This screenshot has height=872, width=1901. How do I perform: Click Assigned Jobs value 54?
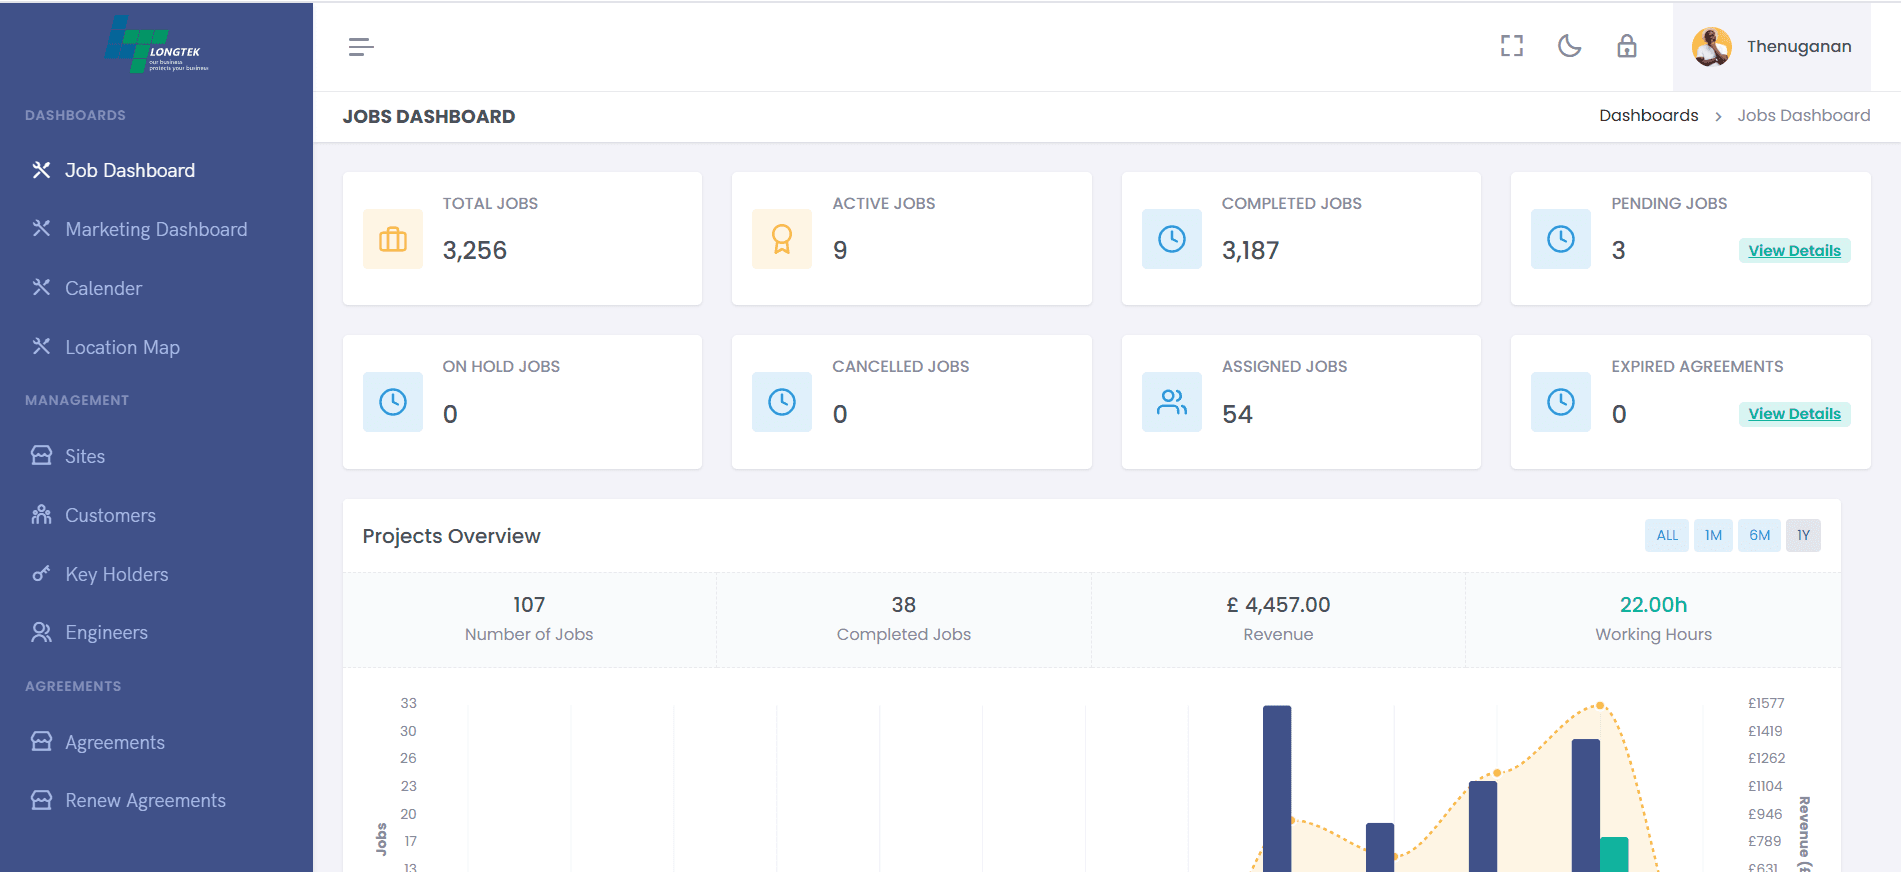tap(1237, 414)
